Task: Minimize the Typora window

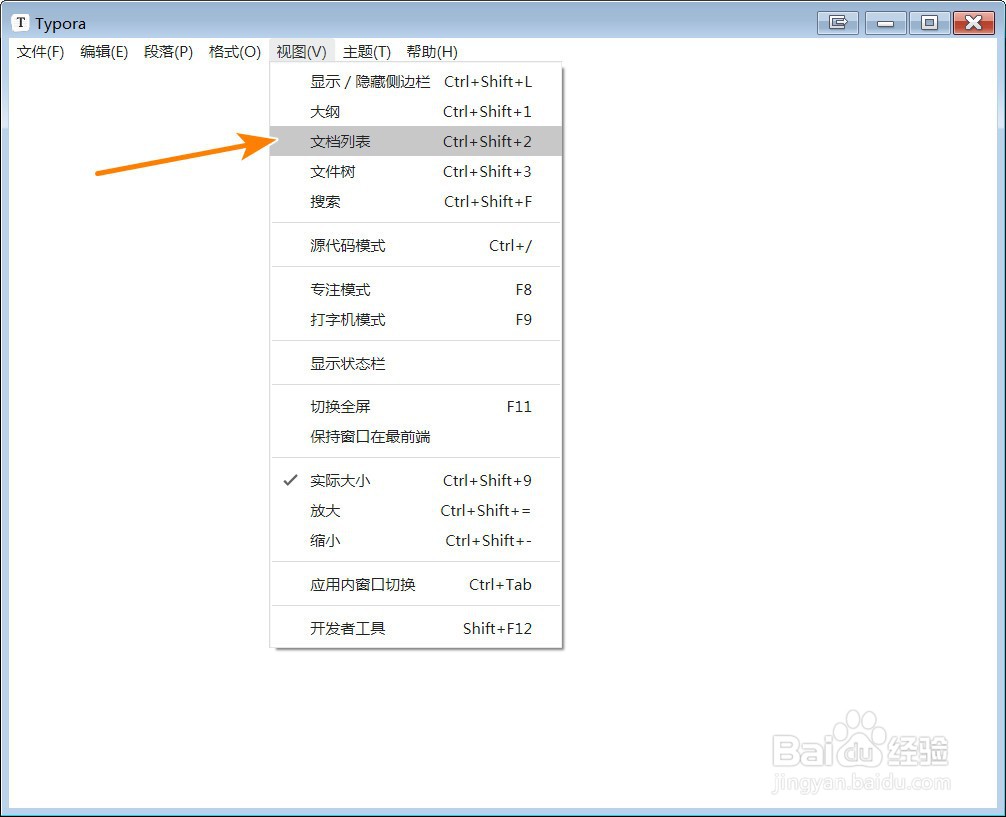Action: (x=885, y=23)
